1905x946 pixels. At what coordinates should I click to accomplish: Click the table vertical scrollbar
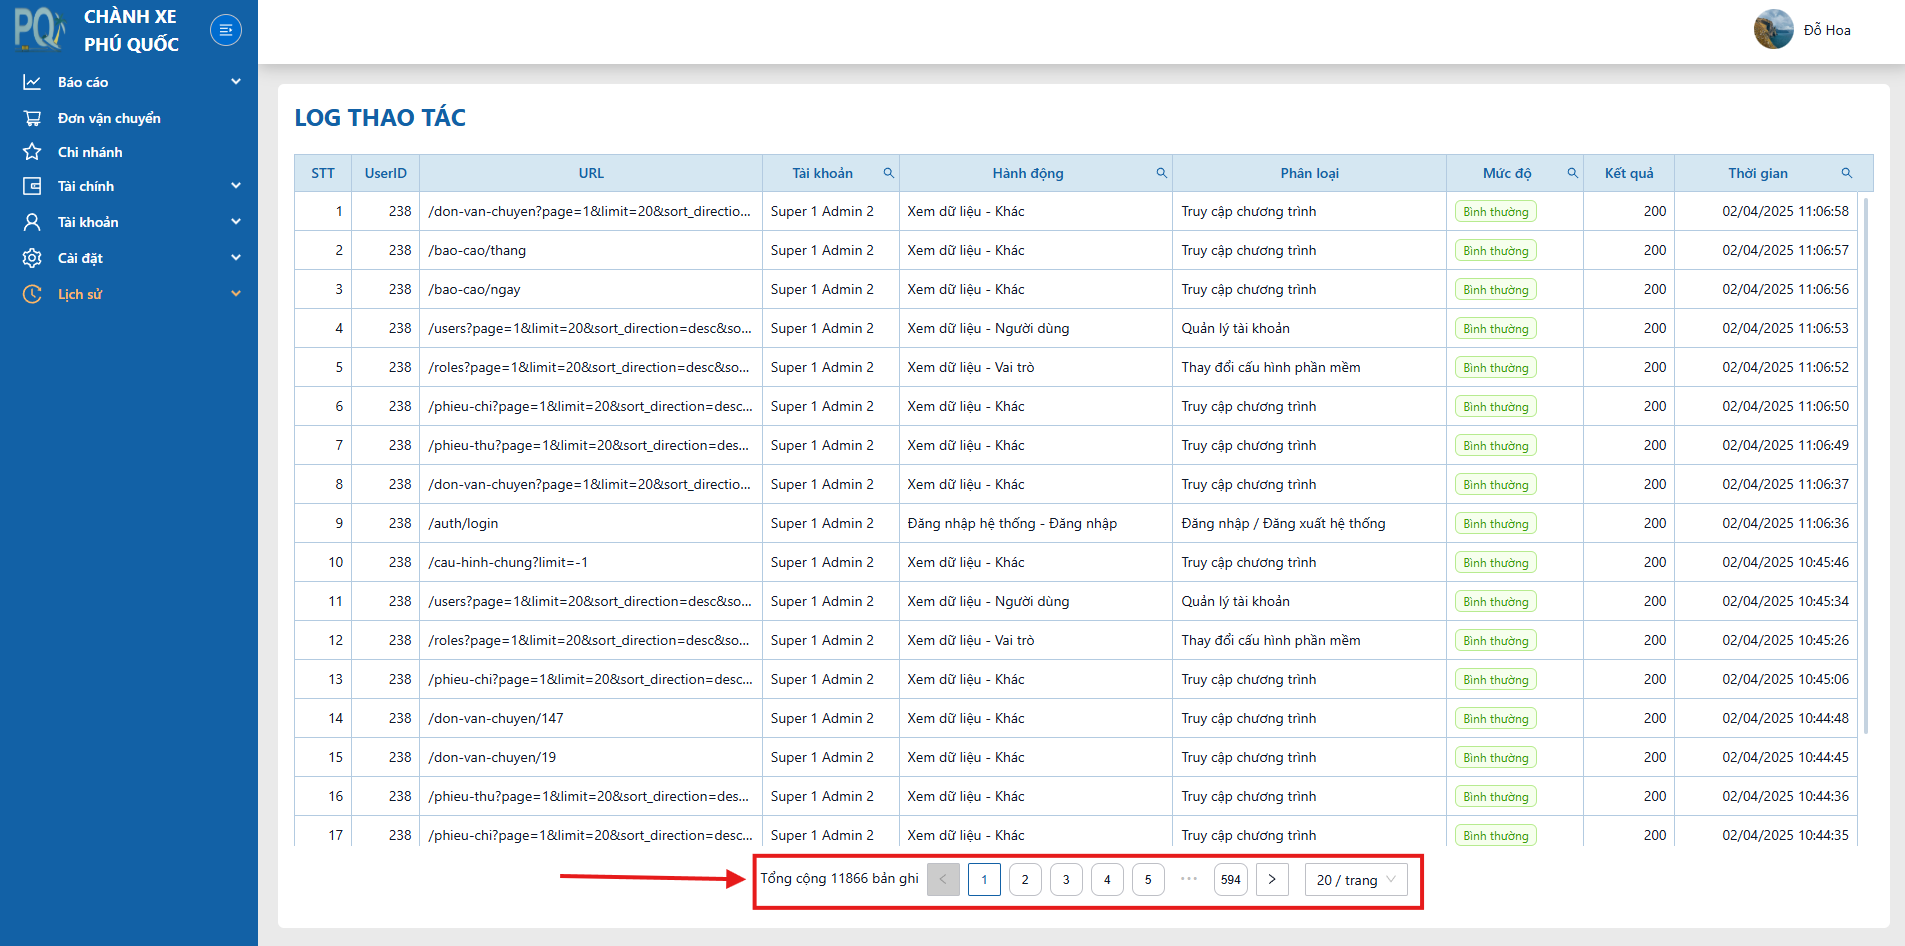pyautogui.click(x=1866, y=465)
